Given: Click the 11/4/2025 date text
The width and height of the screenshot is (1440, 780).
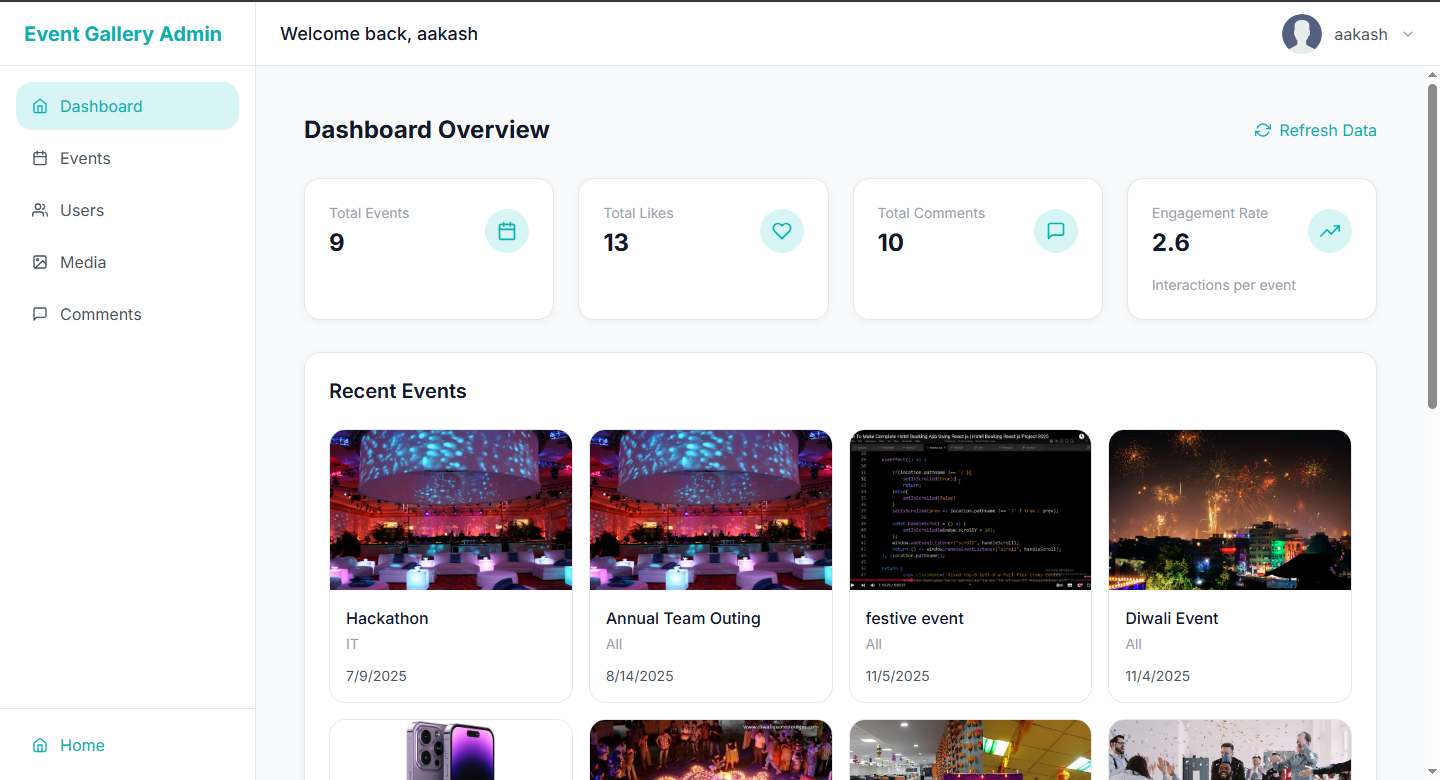Looking at the screenshot, I should 1157,676.
